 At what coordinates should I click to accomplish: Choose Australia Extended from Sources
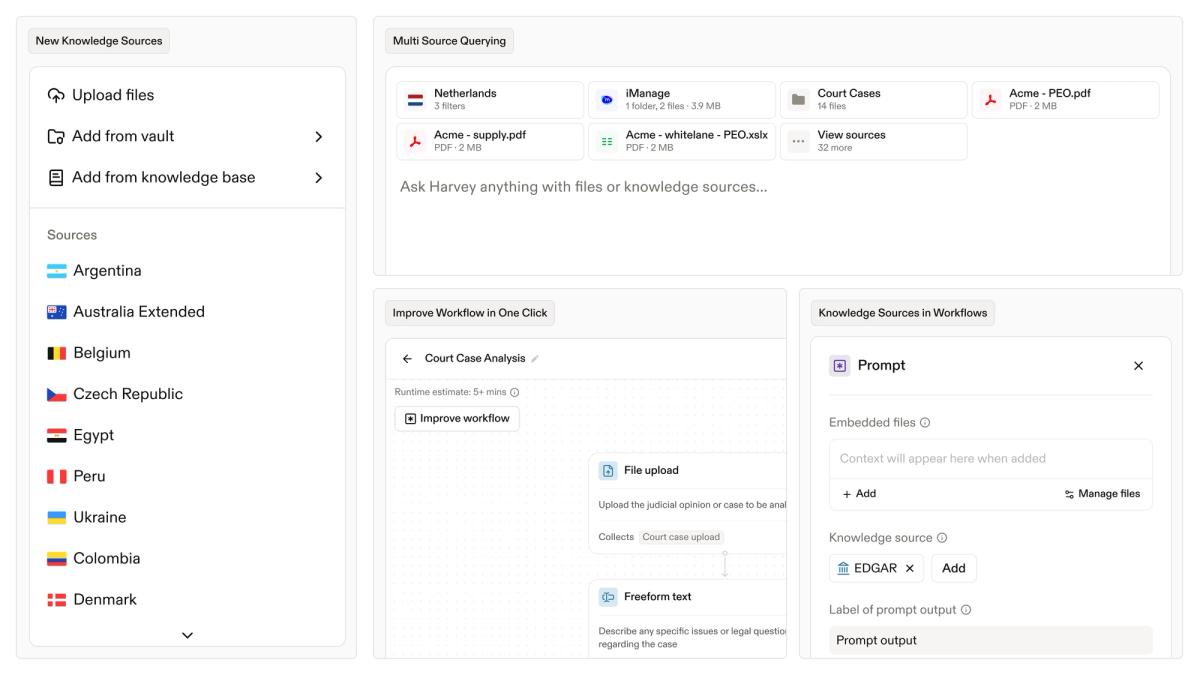(187, 312)
